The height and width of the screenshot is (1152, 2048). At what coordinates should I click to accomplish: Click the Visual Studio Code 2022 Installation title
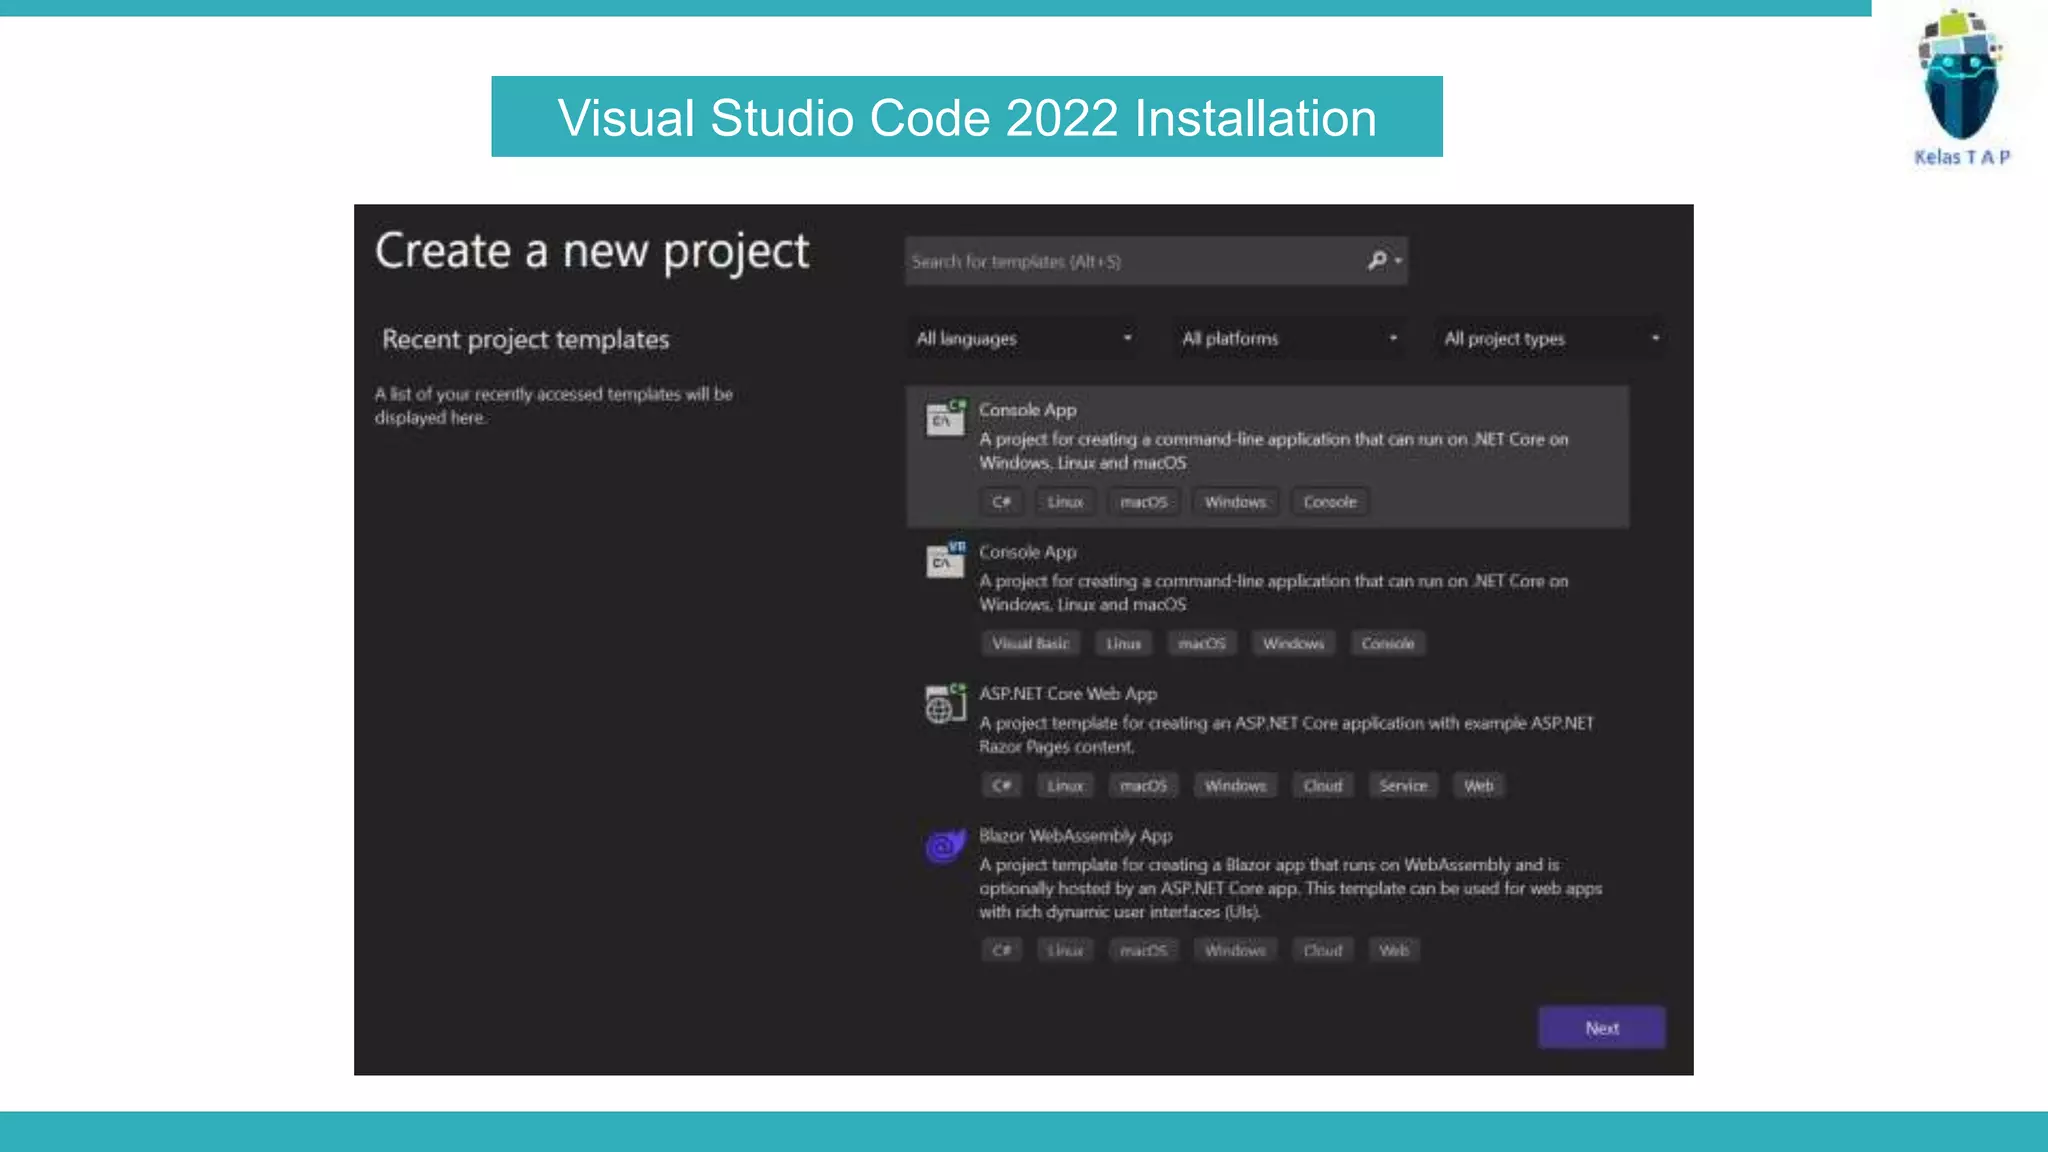click(966, 117)
